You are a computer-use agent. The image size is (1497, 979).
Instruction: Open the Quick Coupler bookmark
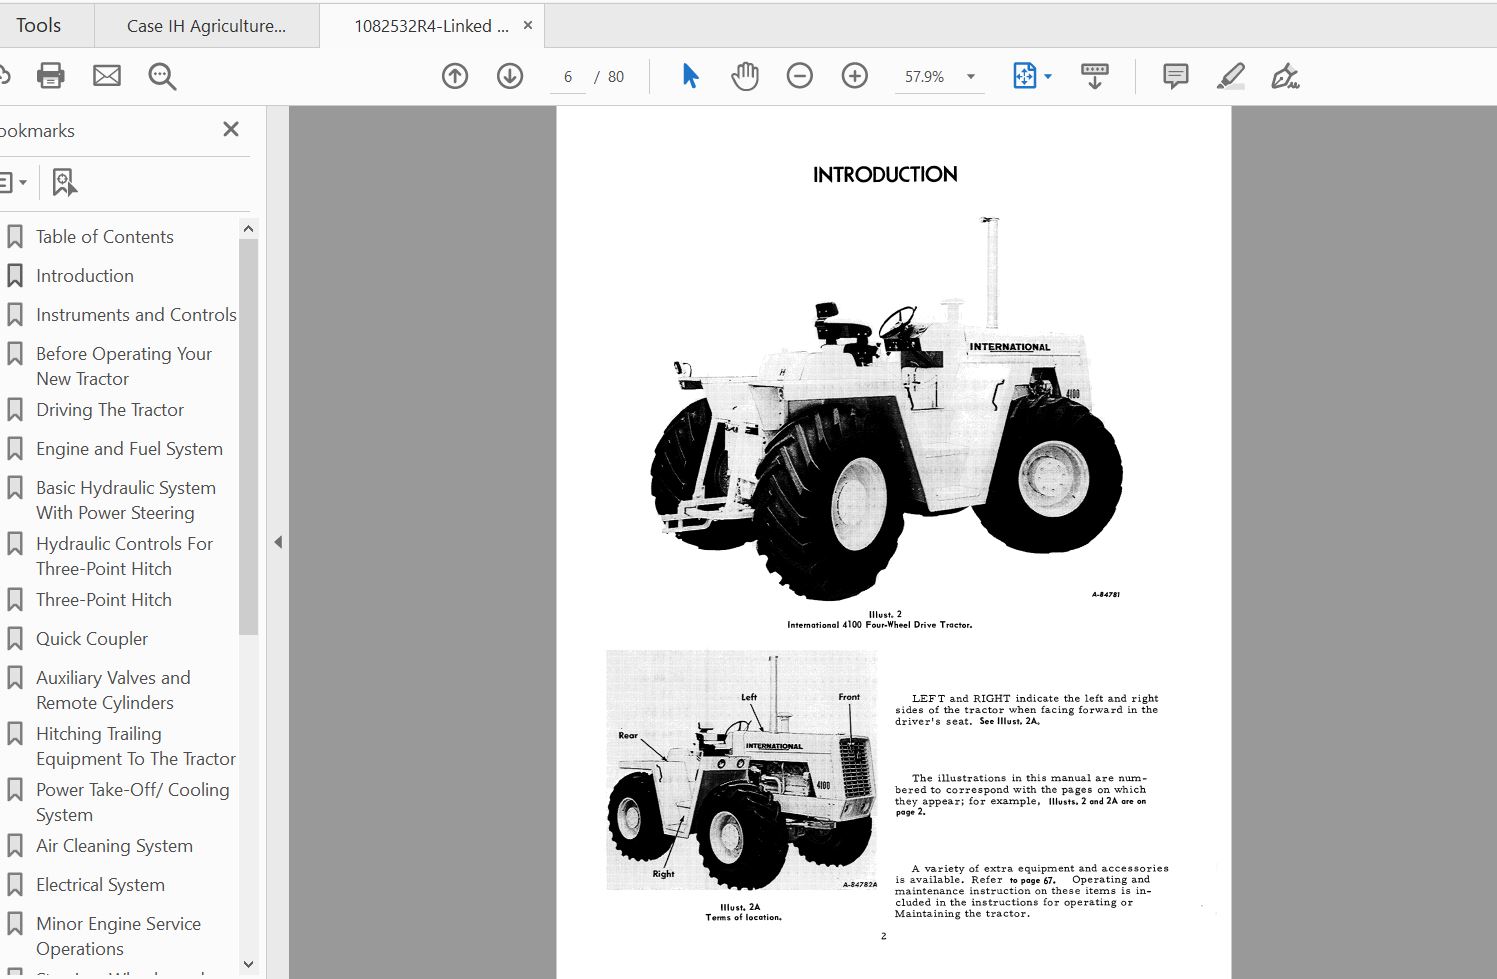click(92, 639)
